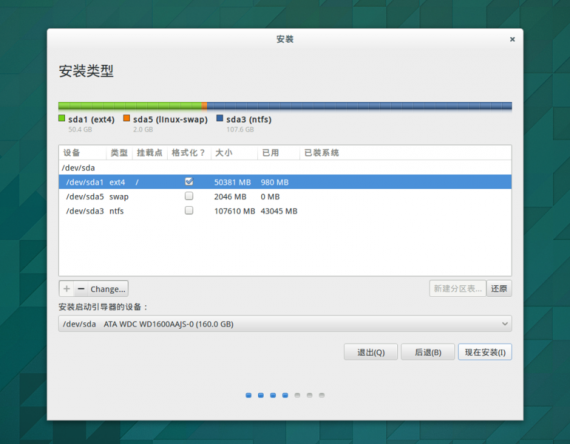Click the 新建分区表... button
Image resolution: width=570 pixels, height=444 pixels.
click(x=457, y=289)
